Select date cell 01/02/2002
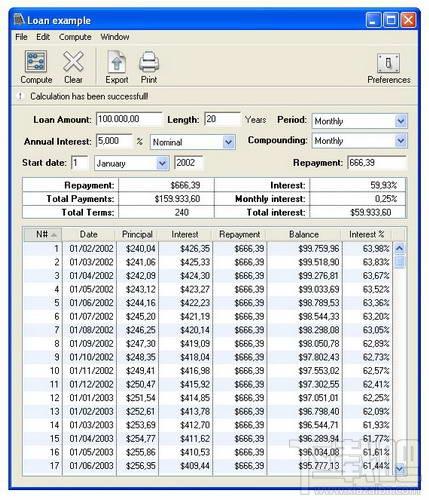The height and width of the screenshot is (500, 429). point(91,249)
